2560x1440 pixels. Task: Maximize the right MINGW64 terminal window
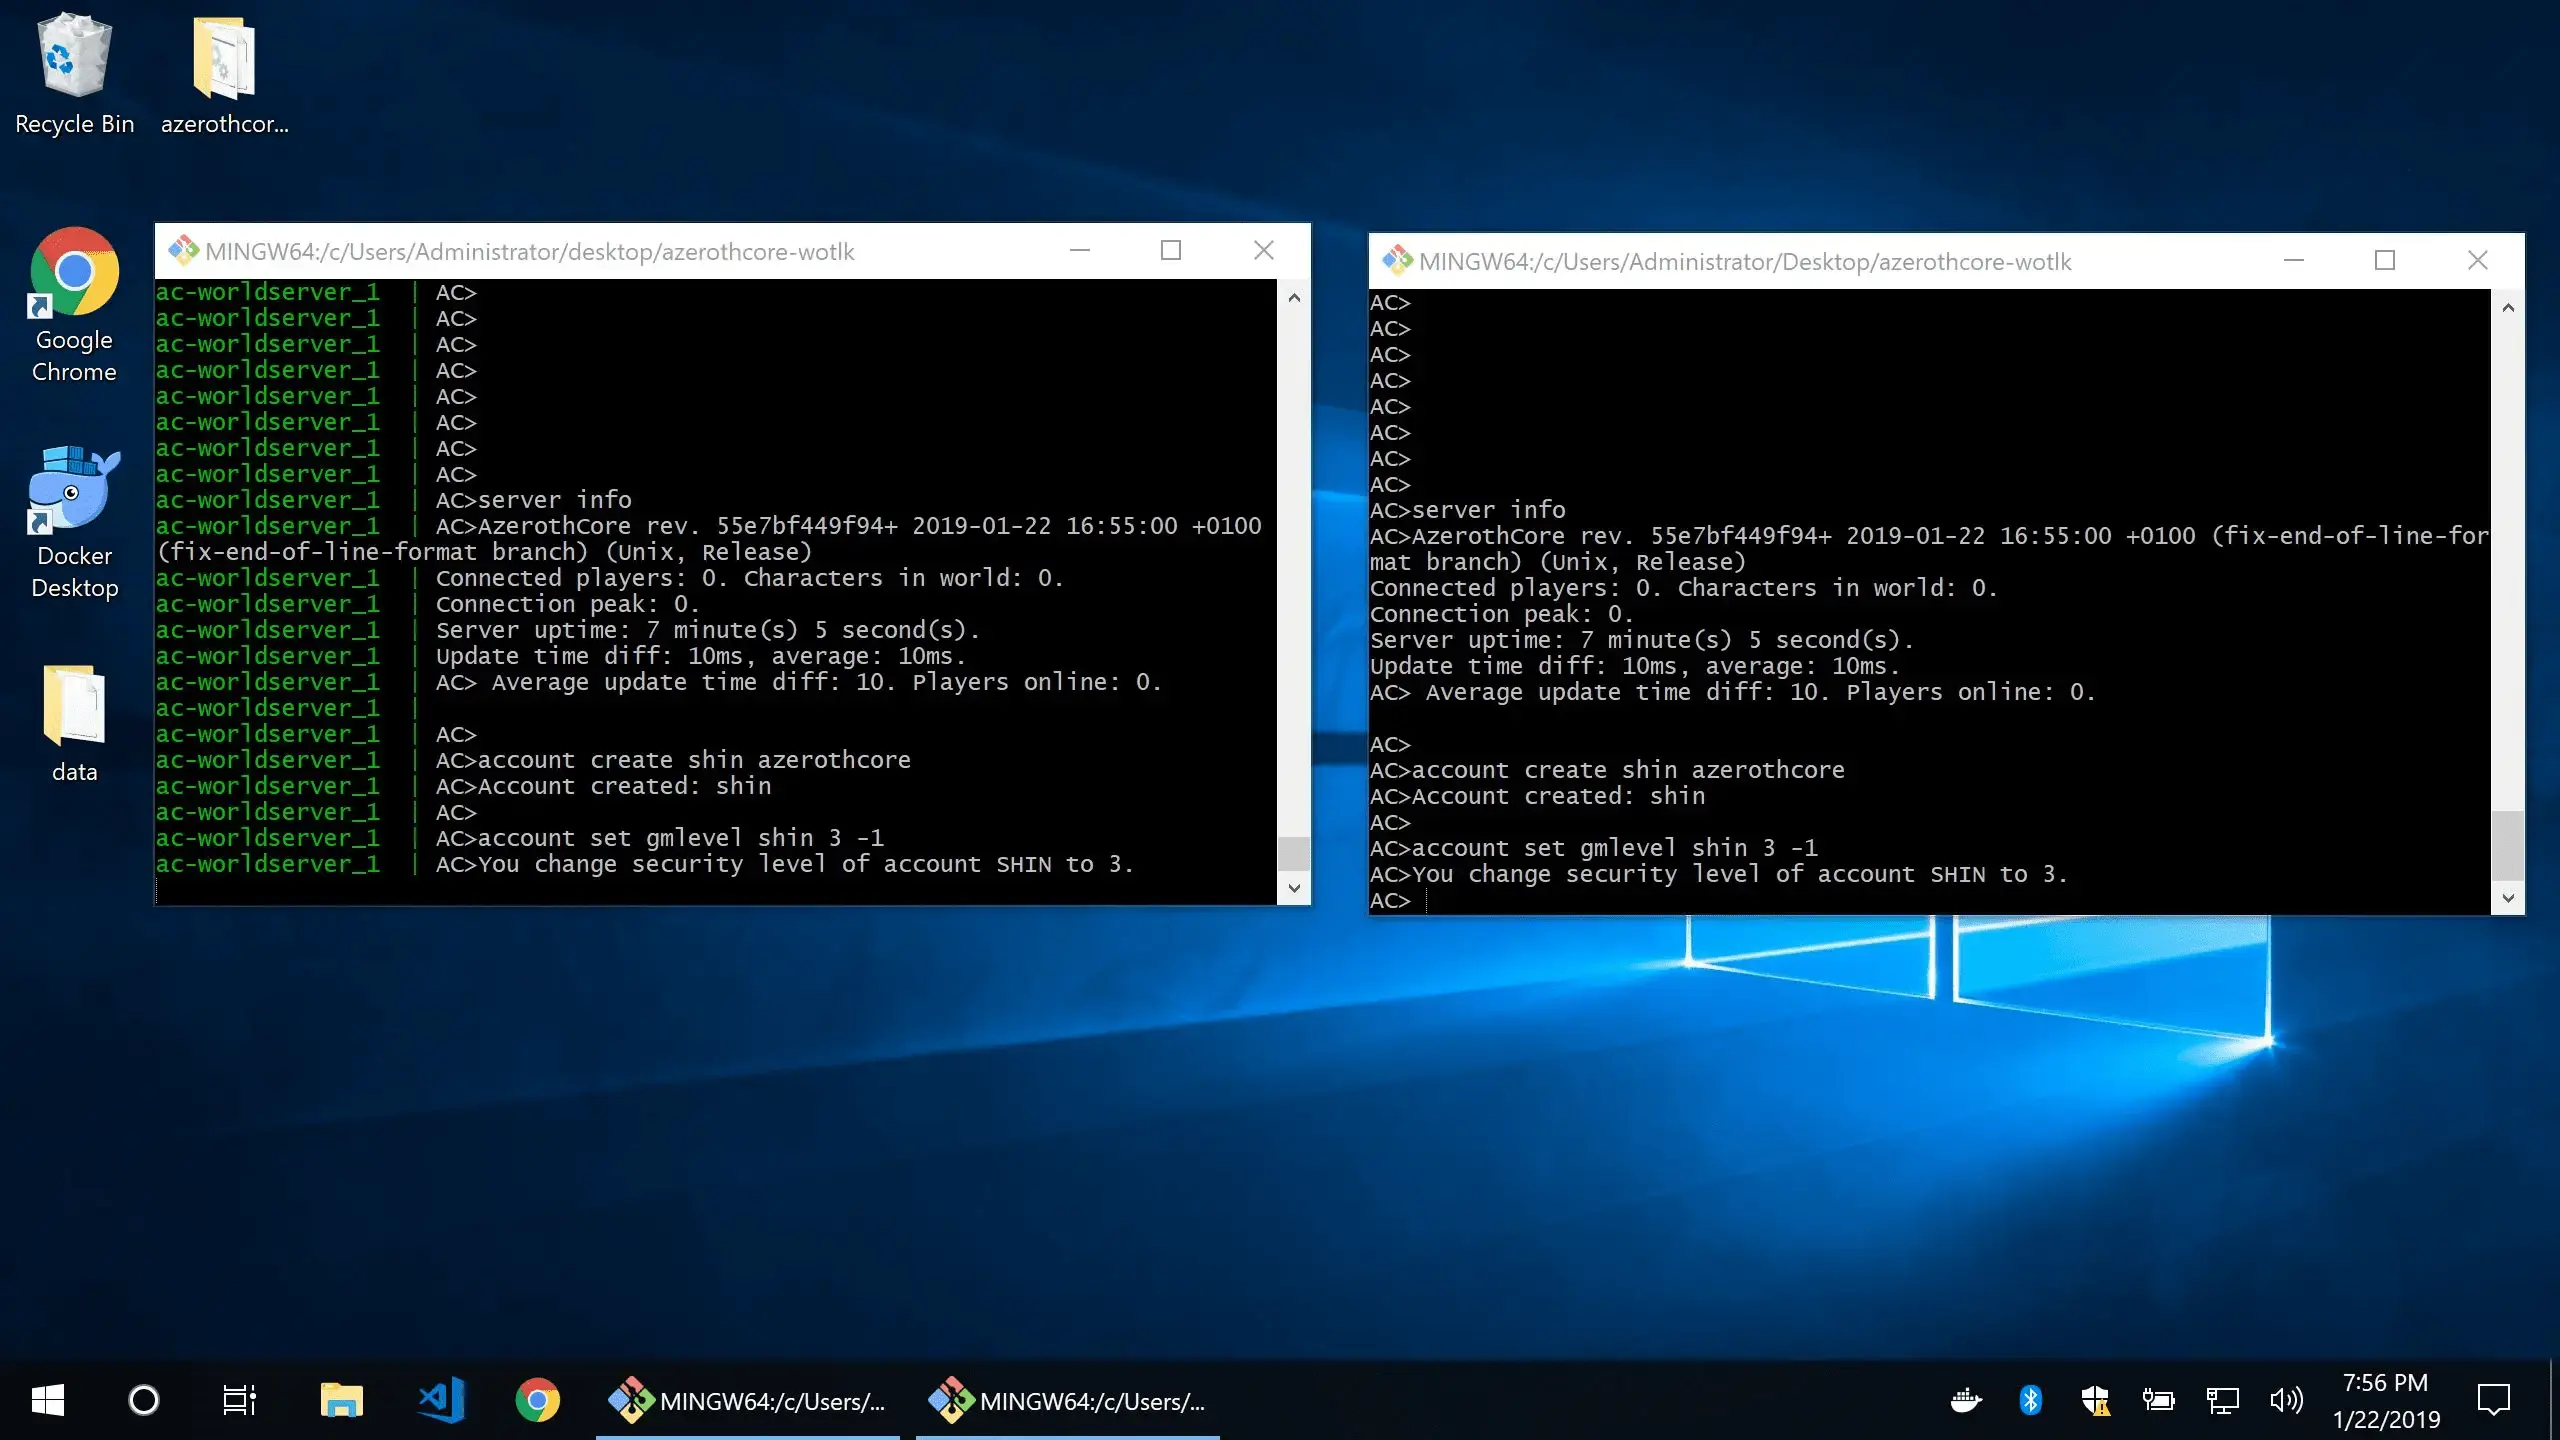coord(2385,260)
